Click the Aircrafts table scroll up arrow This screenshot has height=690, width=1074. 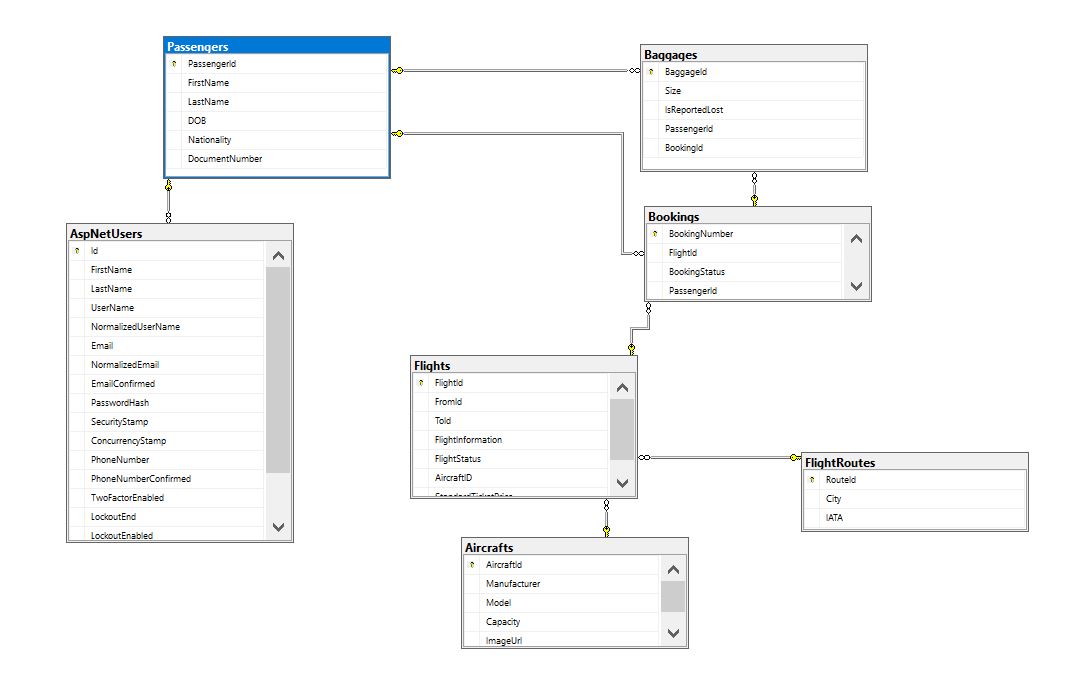[x=673, y=570]
